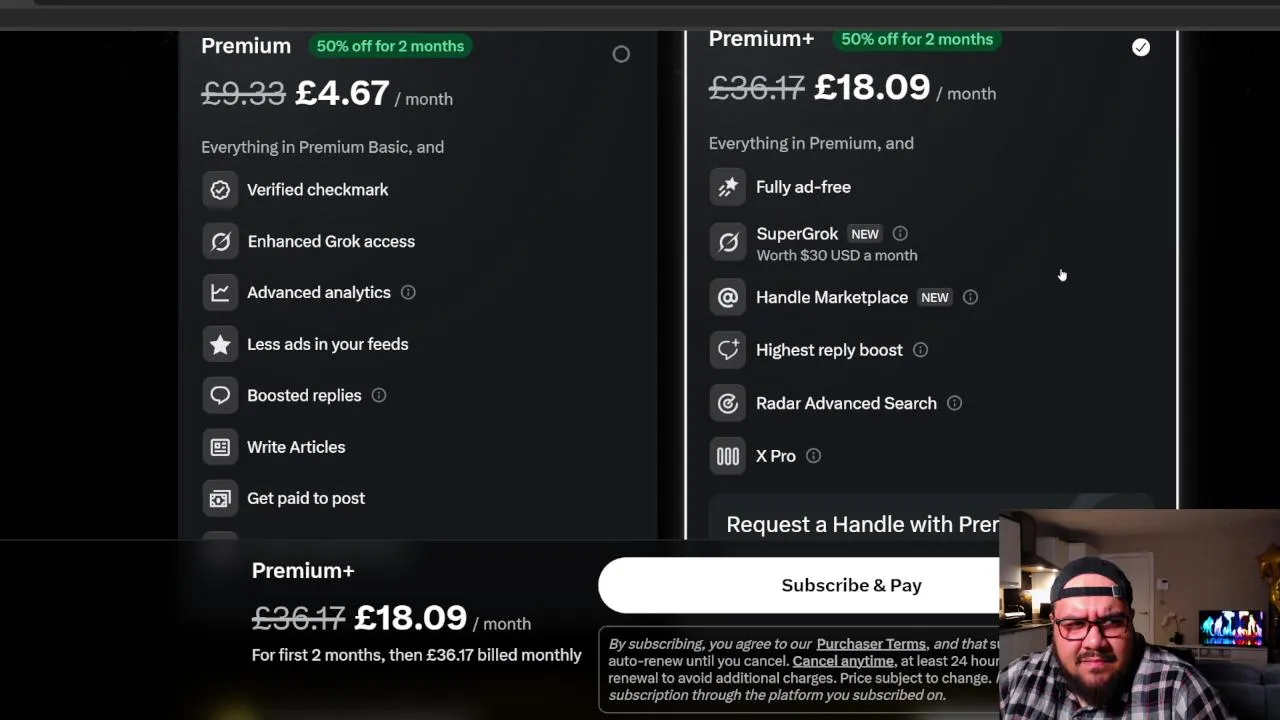This screenshot has width=1280, height=720.
Task: Click the Get paid to post icon
Action: [x=220, y=498]
